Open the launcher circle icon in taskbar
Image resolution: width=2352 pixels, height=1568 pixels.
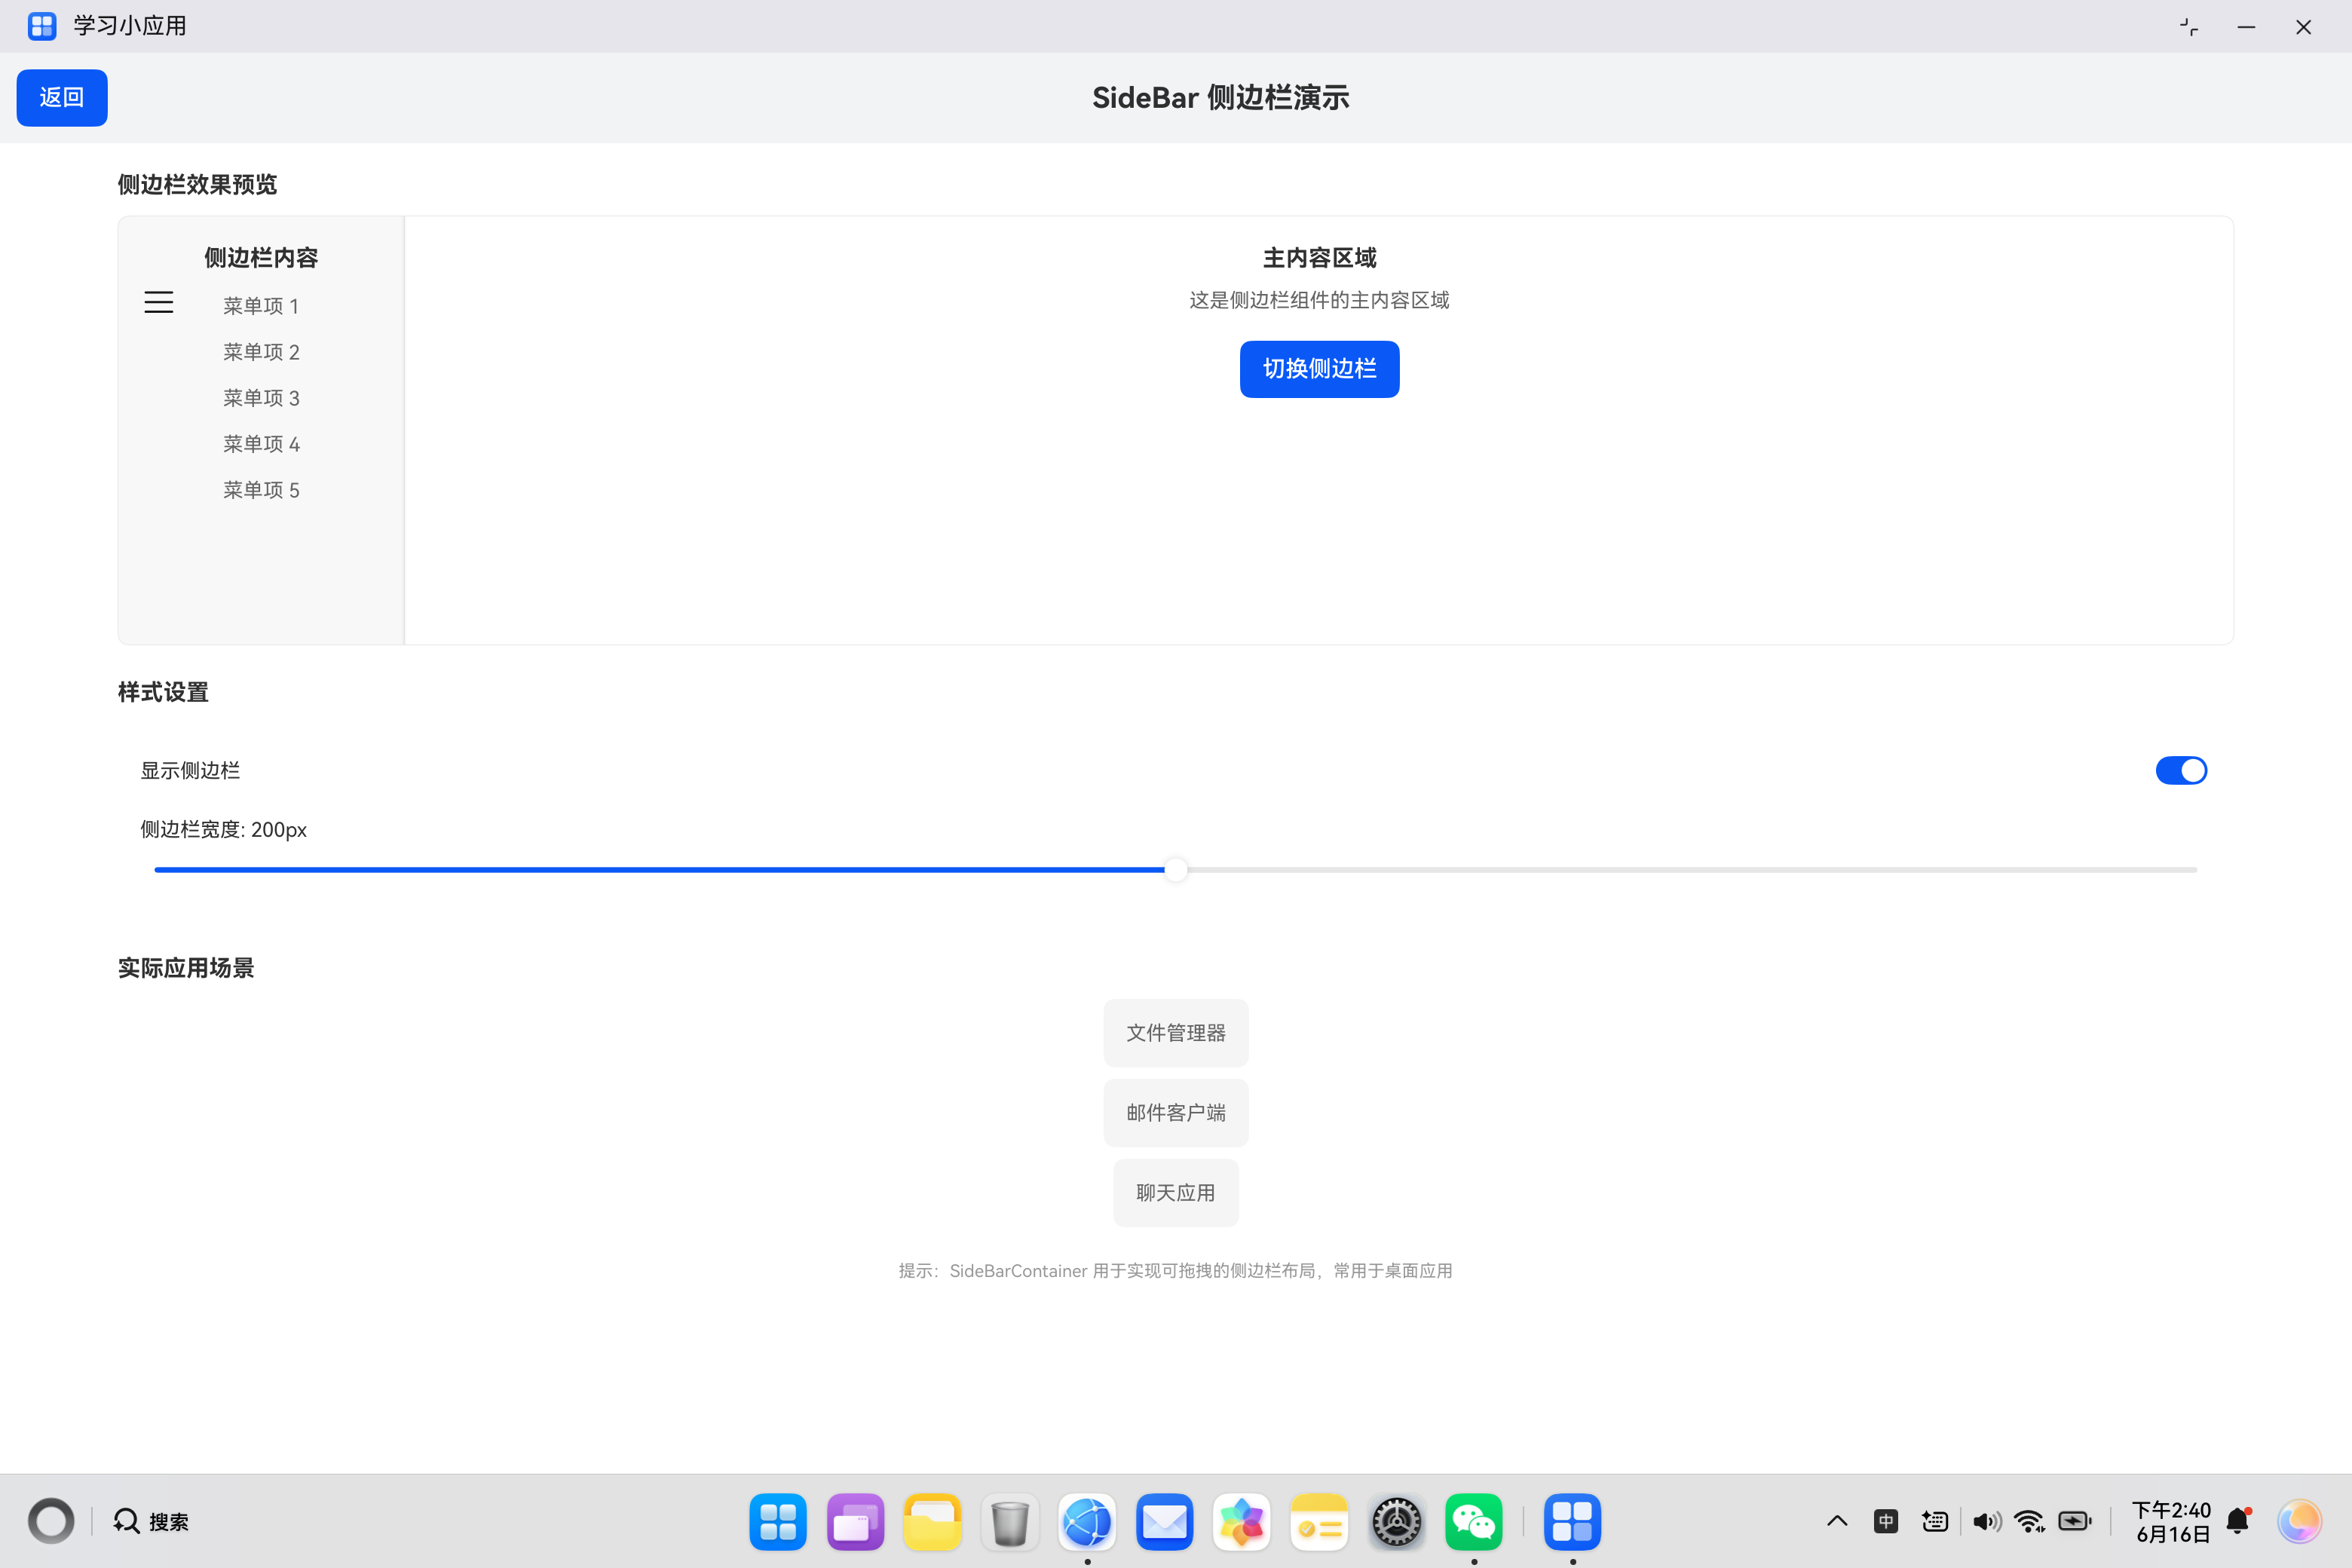click(51, 1521)
